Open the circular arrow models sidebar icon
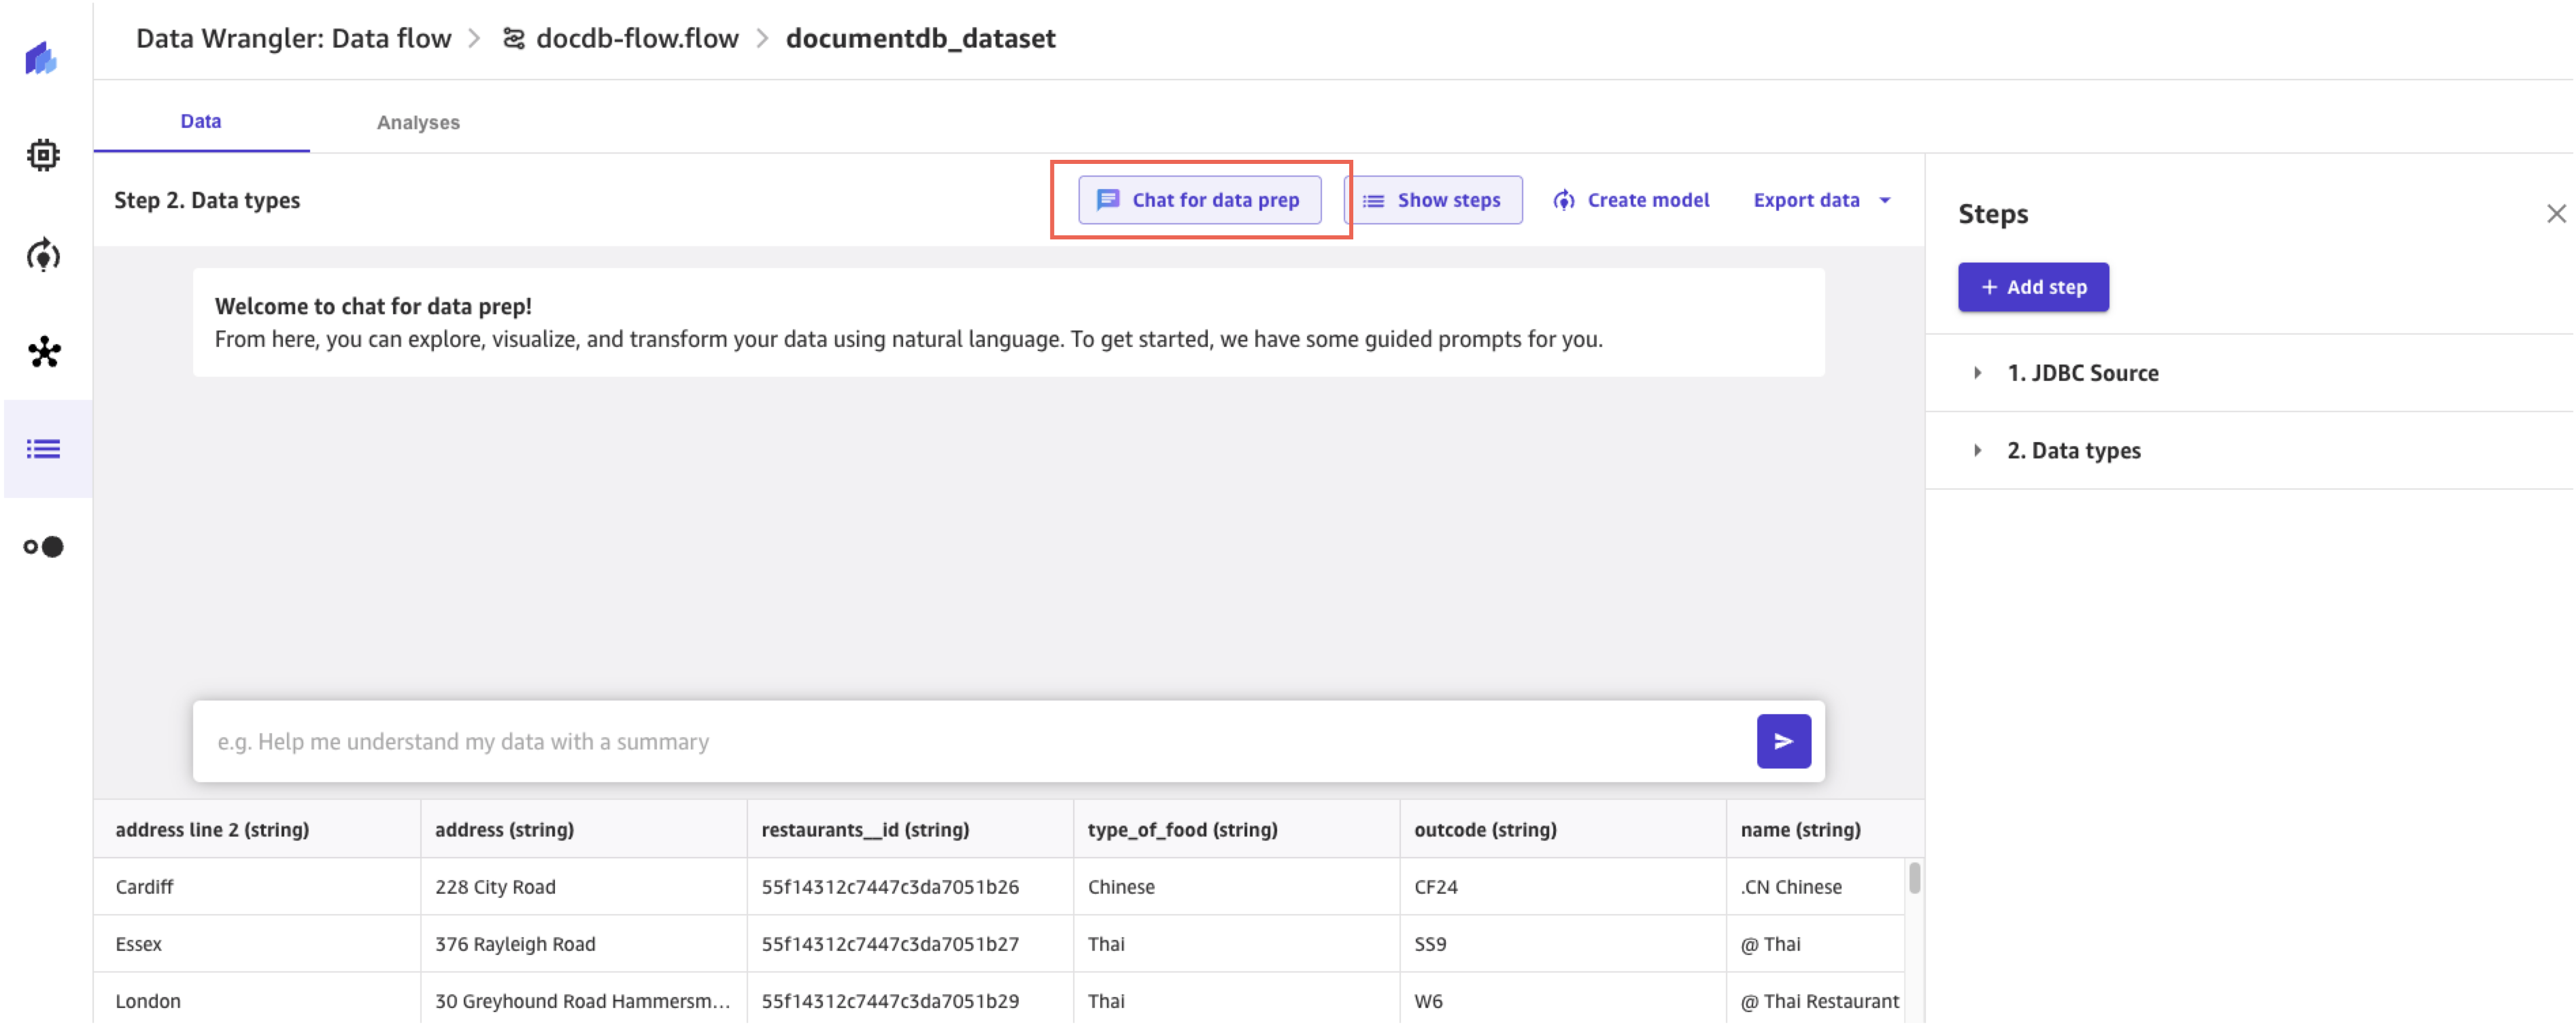Image resolution: width=2576 pixels, height=1027 pixels. tap(43, 255)
